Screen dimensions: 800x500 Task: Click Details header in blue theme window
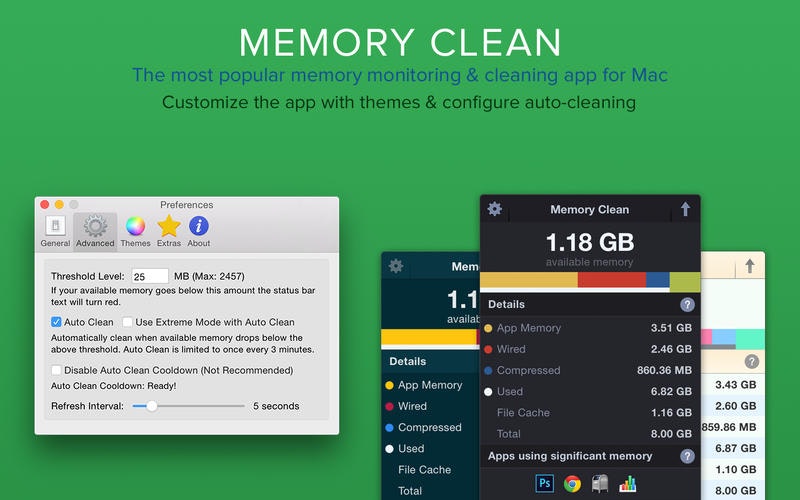click(x=407, y=361)
